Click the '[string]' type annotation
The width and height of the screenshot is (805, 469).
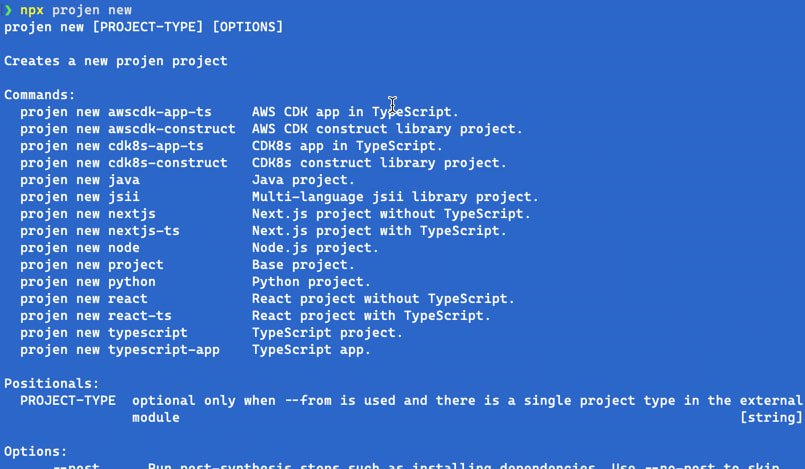point(771,418)
